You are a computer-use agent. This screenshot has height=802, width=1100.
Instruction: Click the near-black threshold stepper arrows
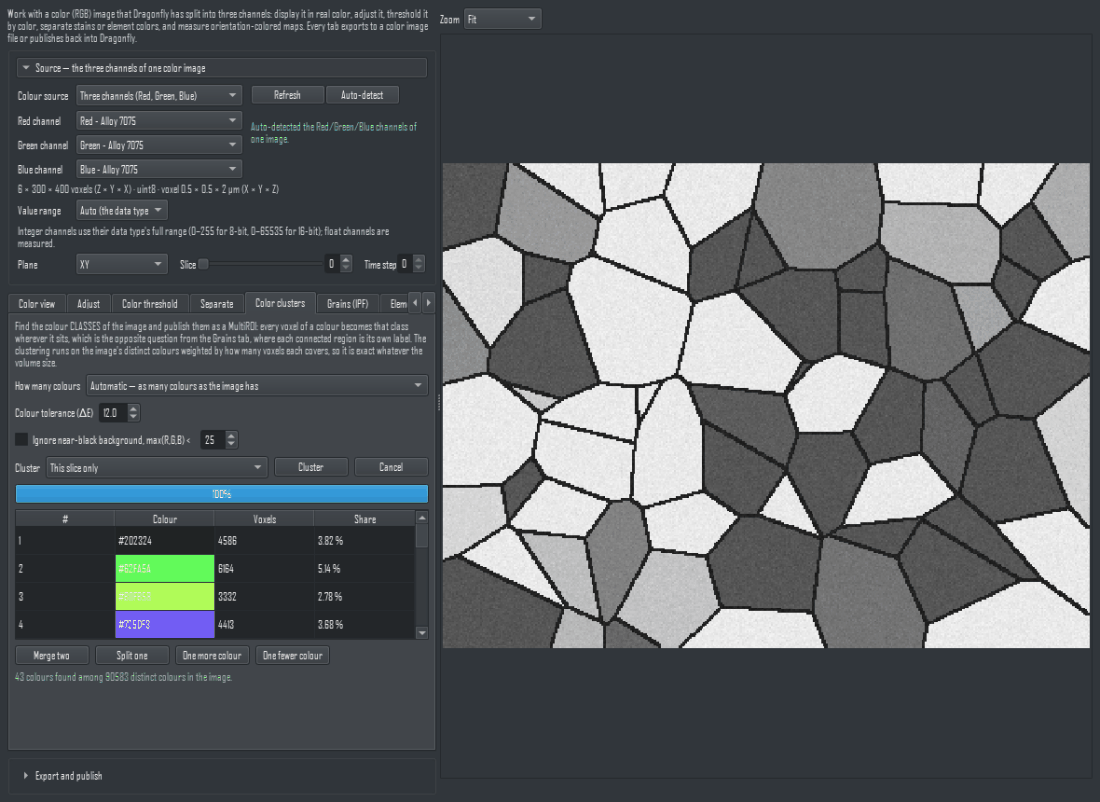click(232, 440)
